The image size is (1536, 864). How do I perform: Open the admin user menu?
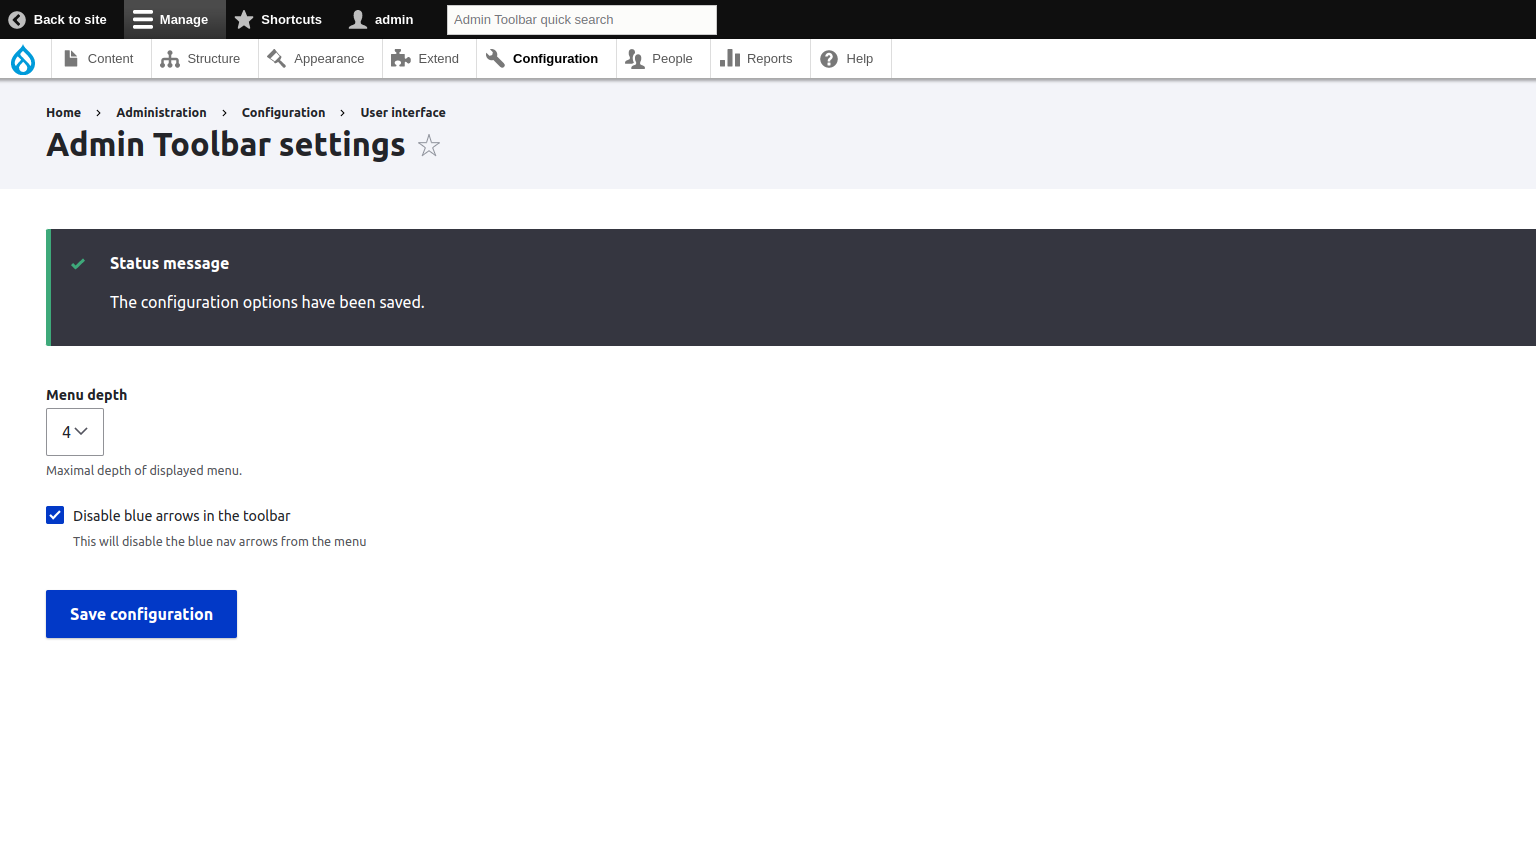380,19
